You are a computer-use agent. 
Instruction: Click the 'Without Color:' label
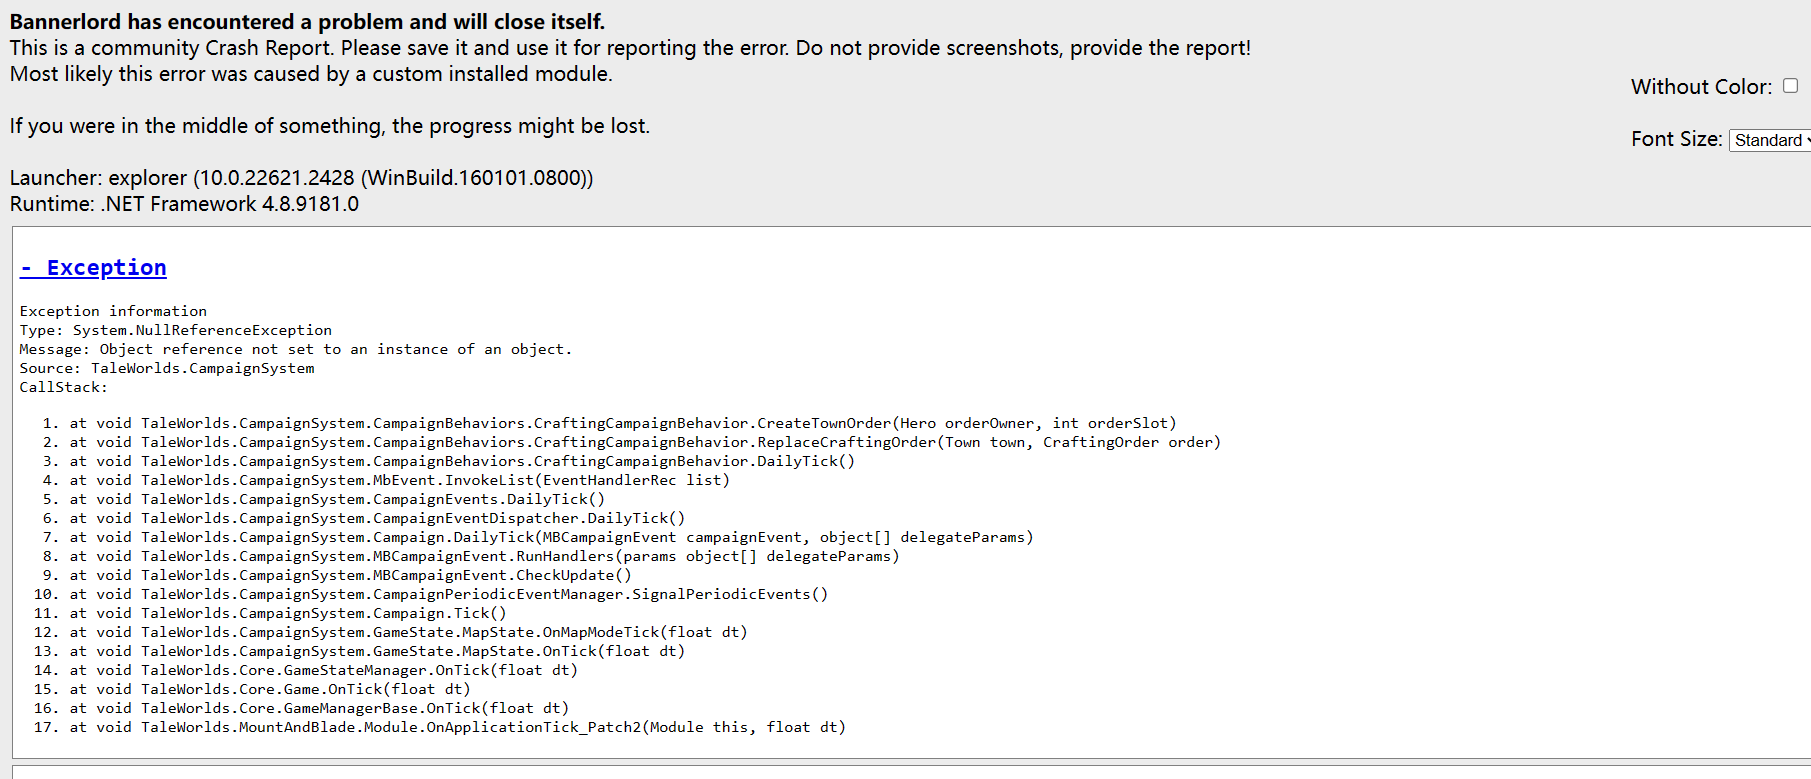(x=1701, y=87)
